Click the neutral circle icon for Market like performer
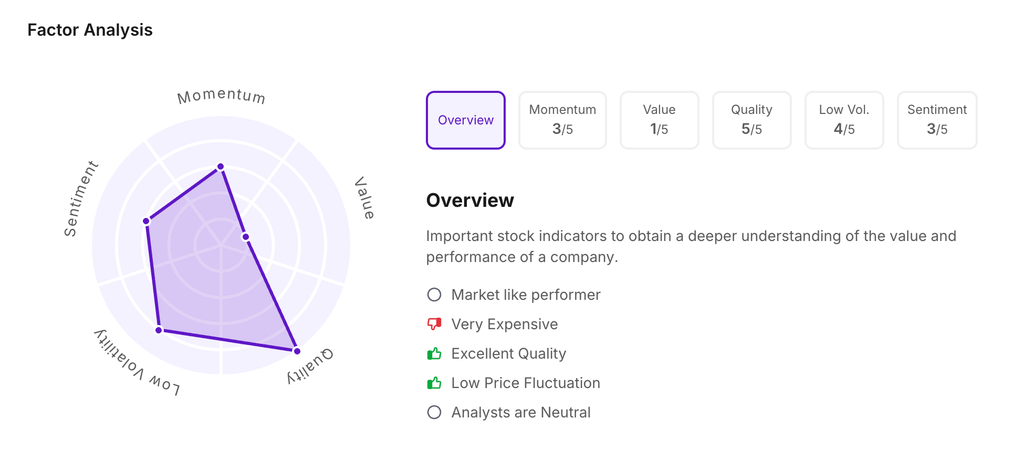This screenshot has width=1024, height=461. click(434, 295)
